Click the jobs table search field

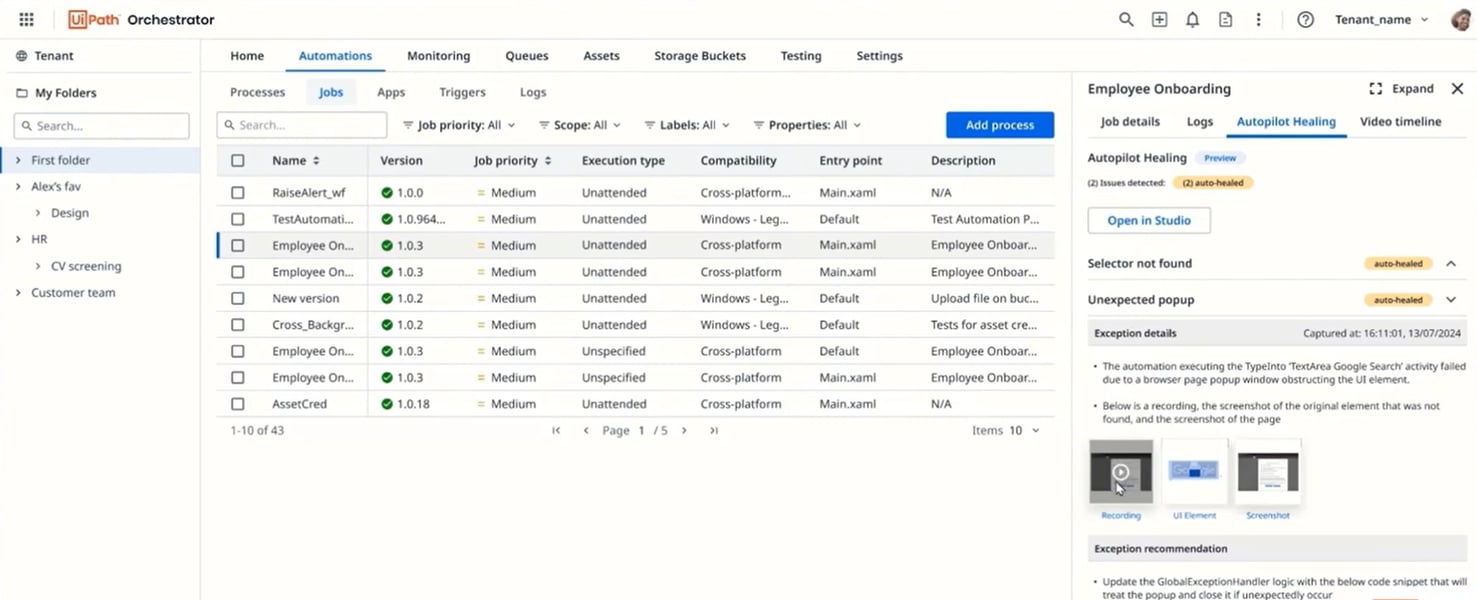(302, 125)
